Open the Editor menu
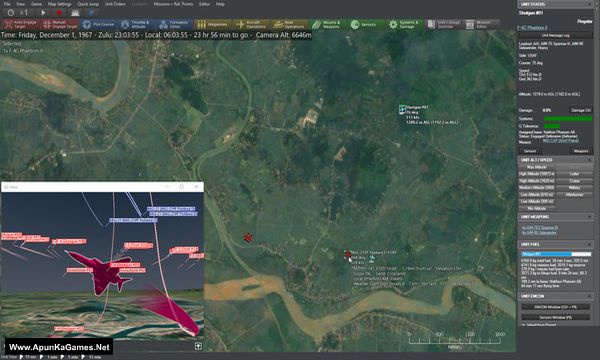The width and height of the screenshot is (600, 360). (x=204, y=4)
